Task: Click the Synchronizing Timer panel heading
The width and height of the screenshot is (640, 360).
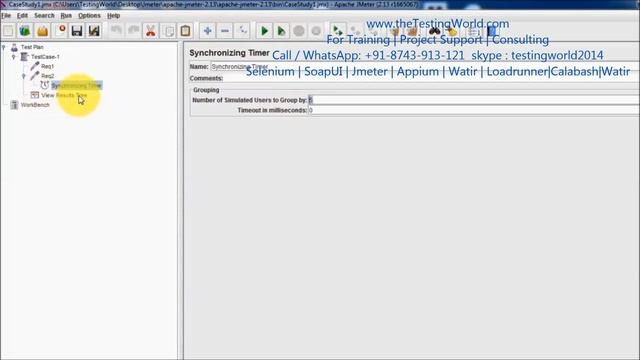Action: click(229, 53)
